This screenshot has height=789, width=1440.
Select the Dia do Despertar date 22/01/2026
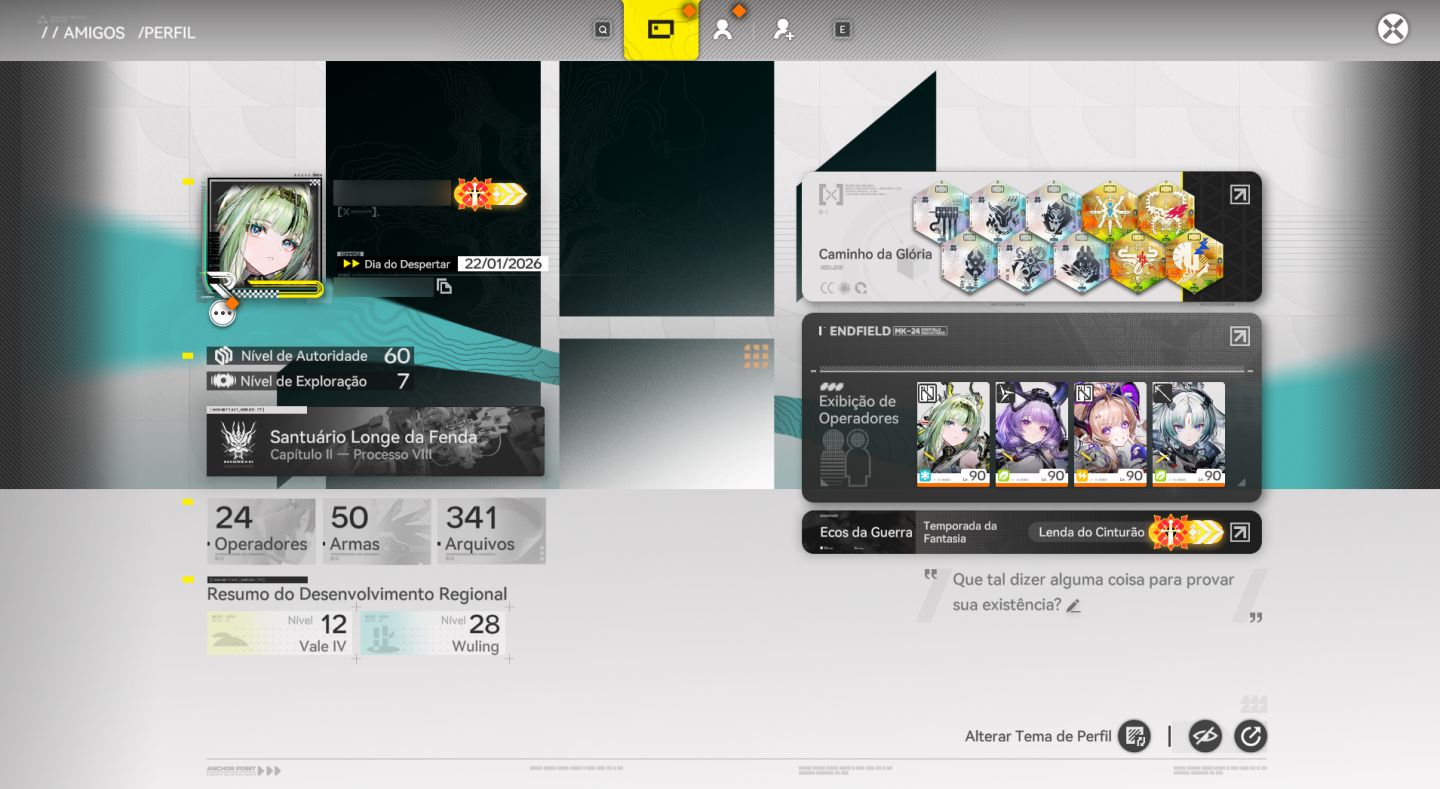[x=502, y=264]
